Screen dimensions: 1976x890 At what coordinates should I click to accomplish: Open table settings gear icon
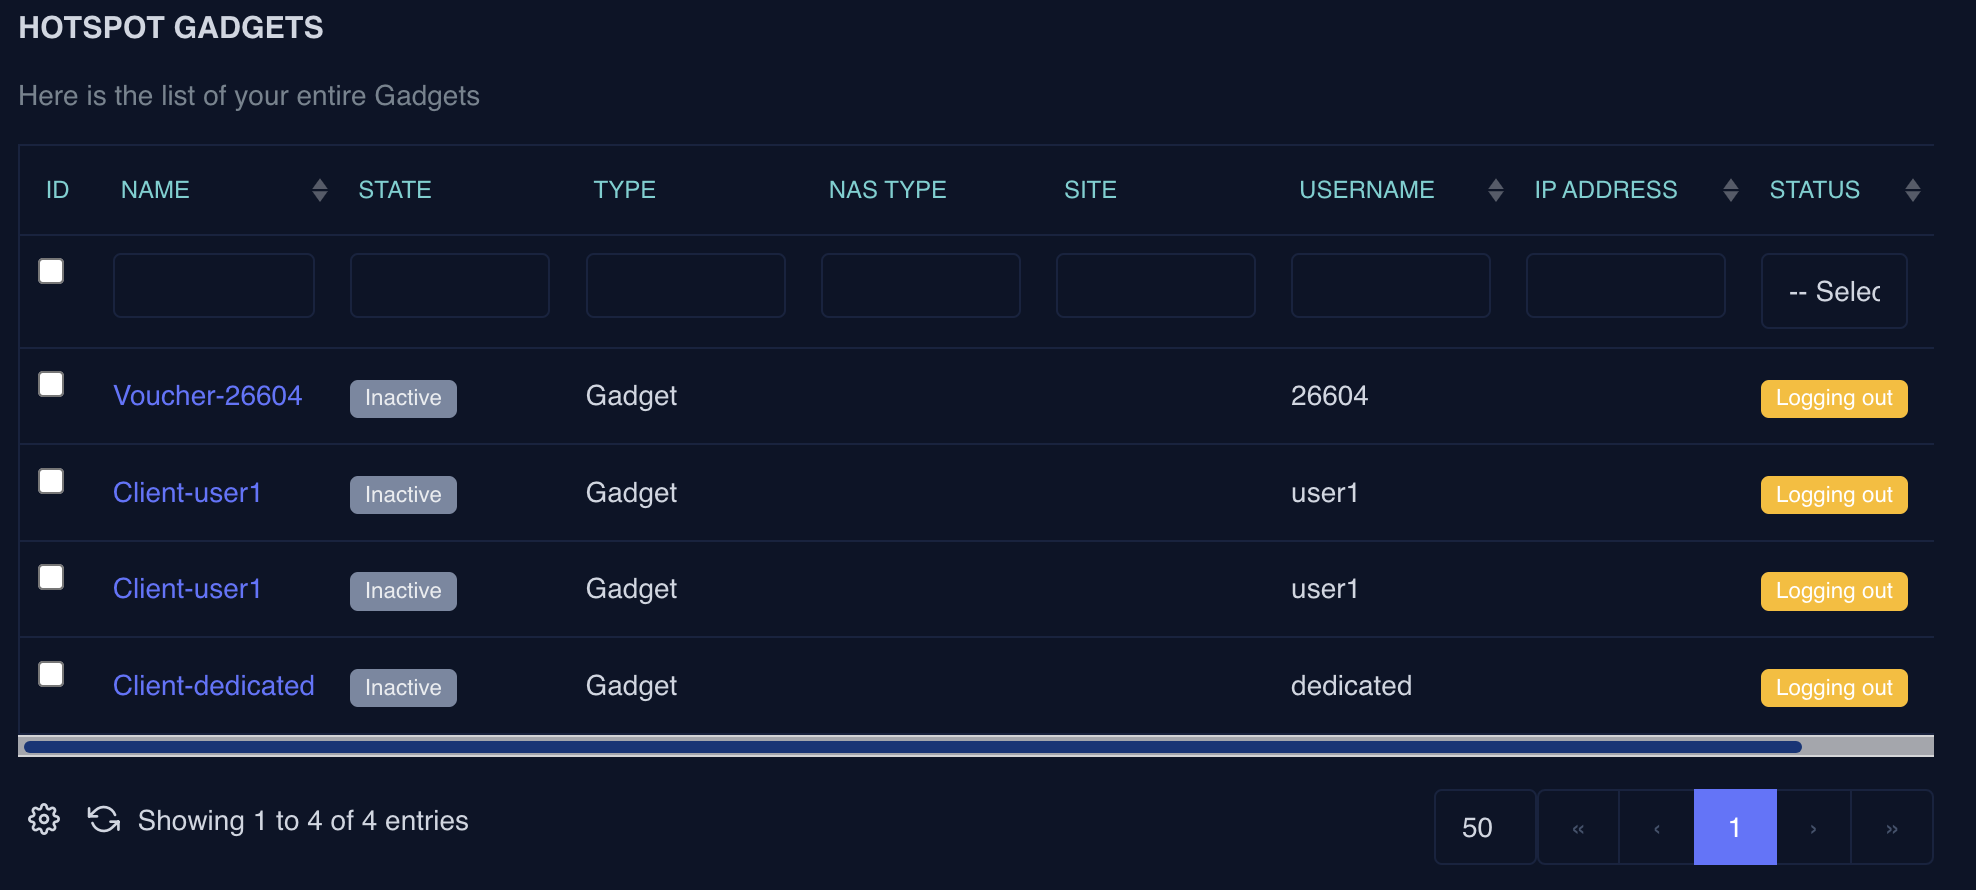[x=44, y=820]
